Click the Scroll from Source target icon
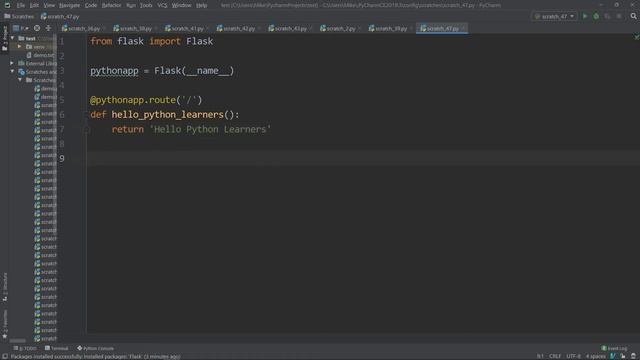The width and height of the screenshot is (640, 360). click(x=37, y=28)
